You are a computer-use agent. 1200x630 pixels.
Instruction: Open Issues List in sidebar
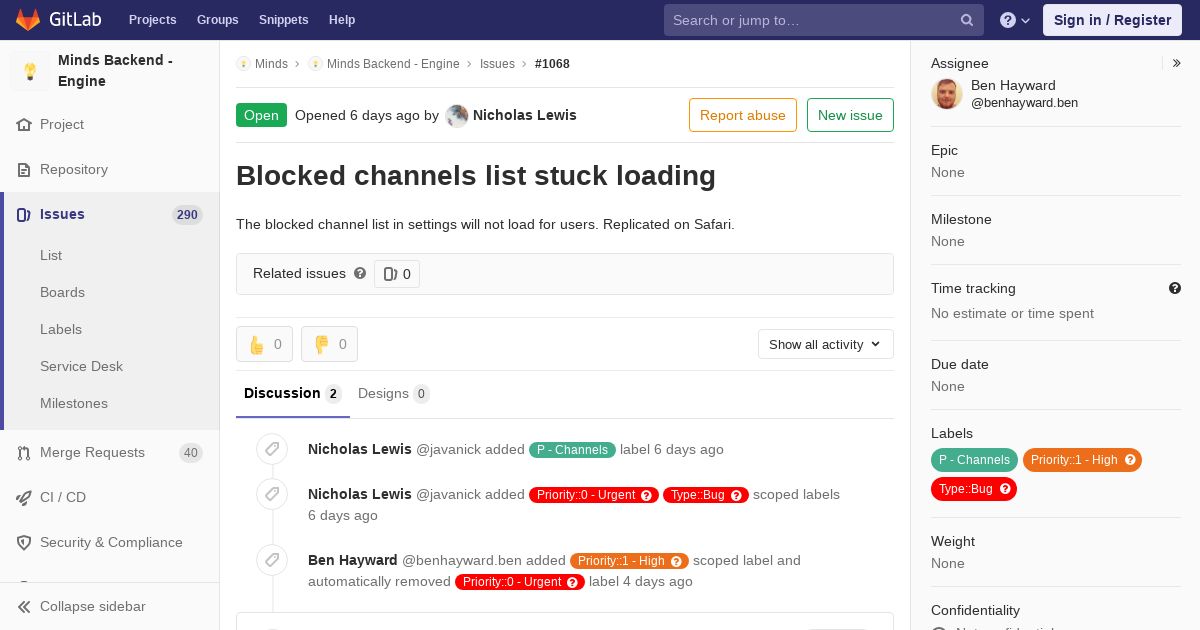51,256
